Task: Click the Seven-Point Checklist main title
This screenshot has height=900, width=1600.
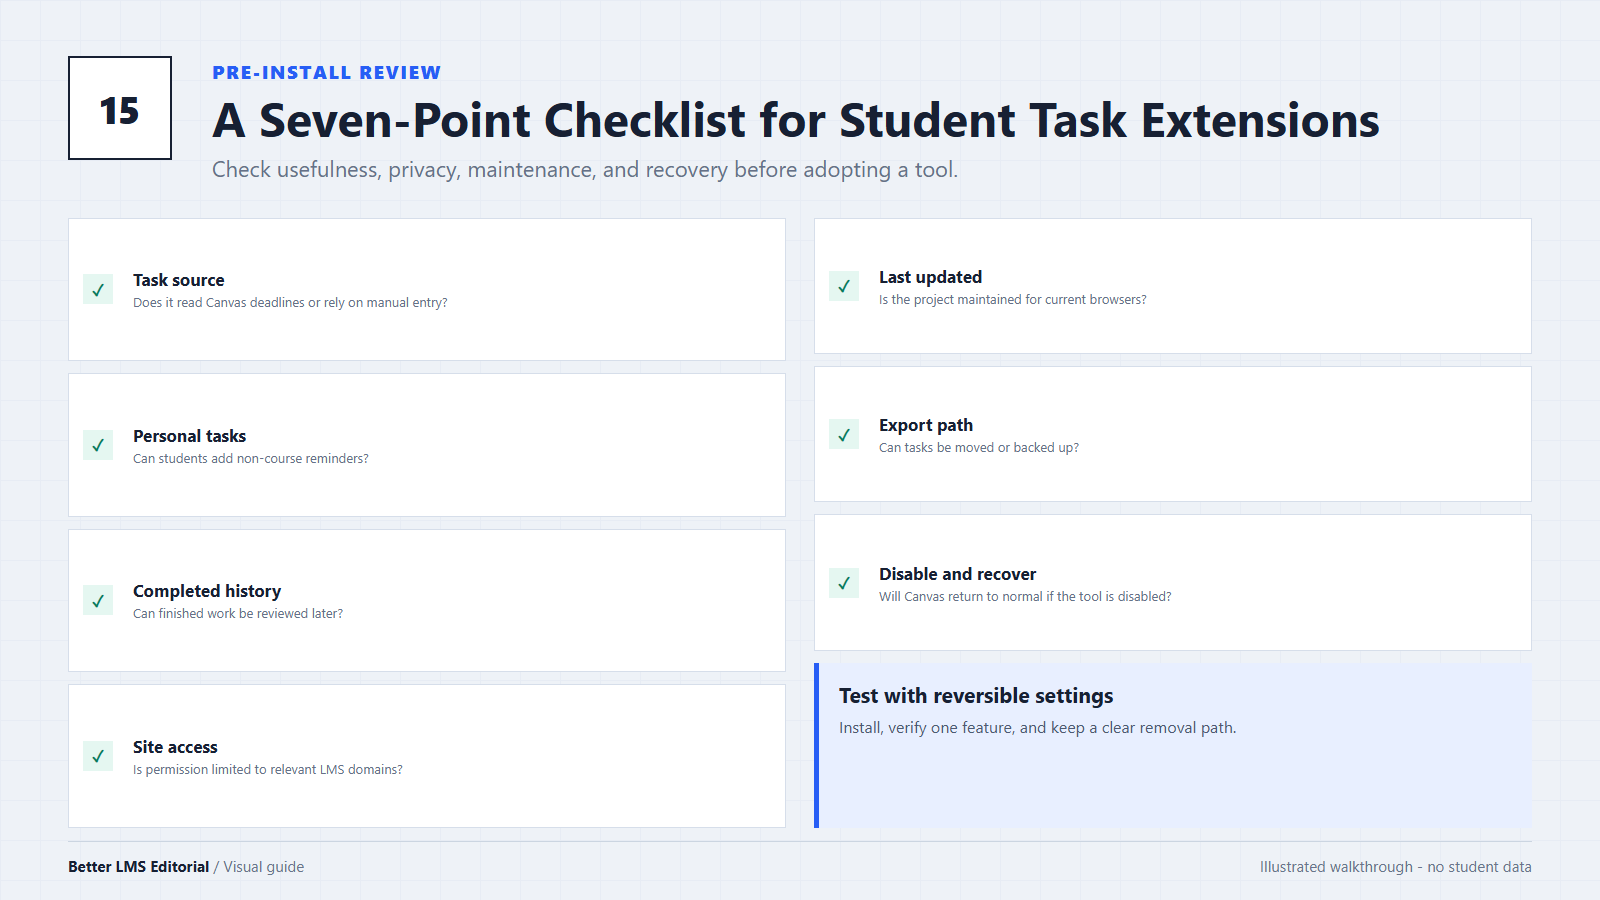Action: point(796,121)
